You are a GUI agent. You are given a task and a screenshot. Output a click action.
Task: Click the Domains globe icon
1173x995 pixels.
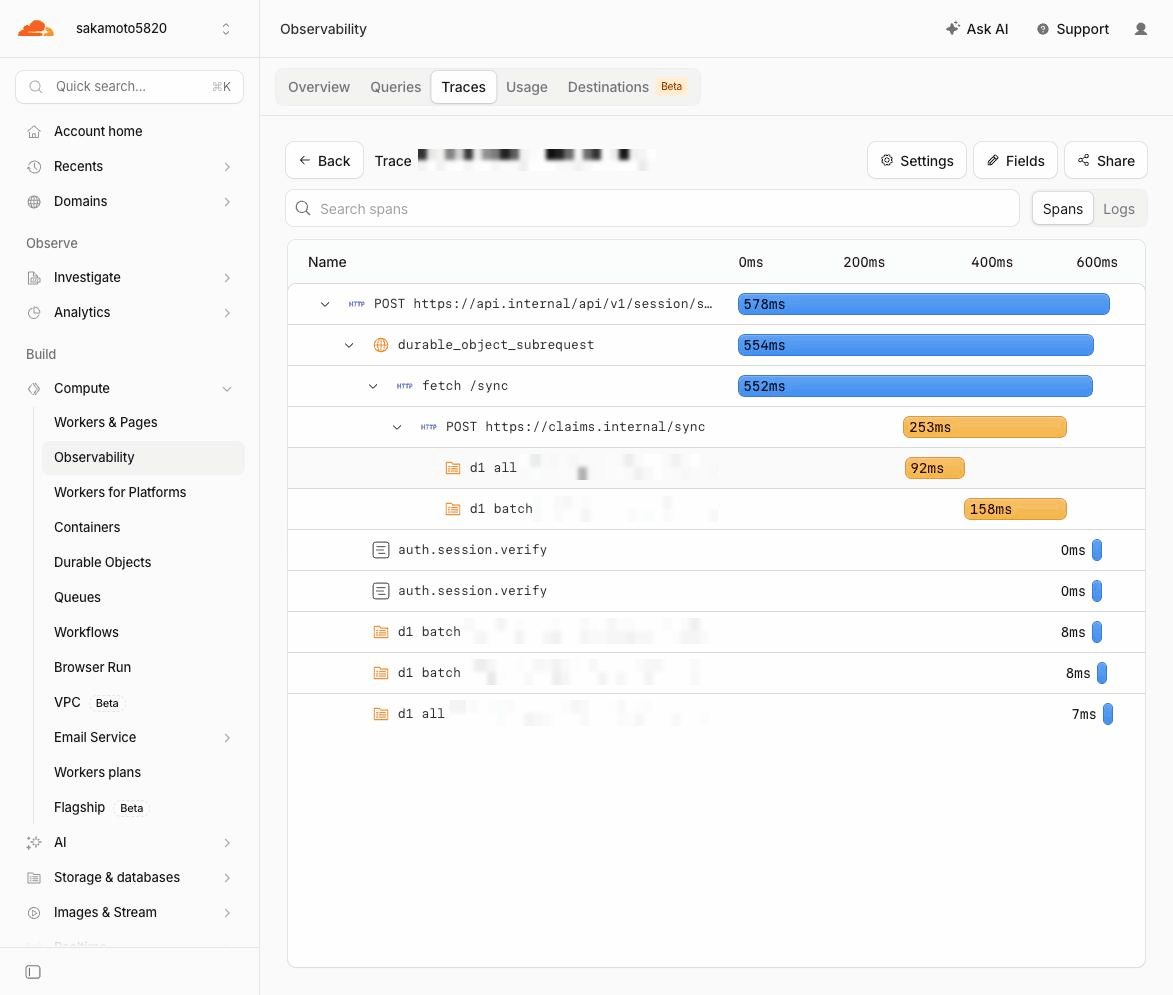(x=34, y=202)
